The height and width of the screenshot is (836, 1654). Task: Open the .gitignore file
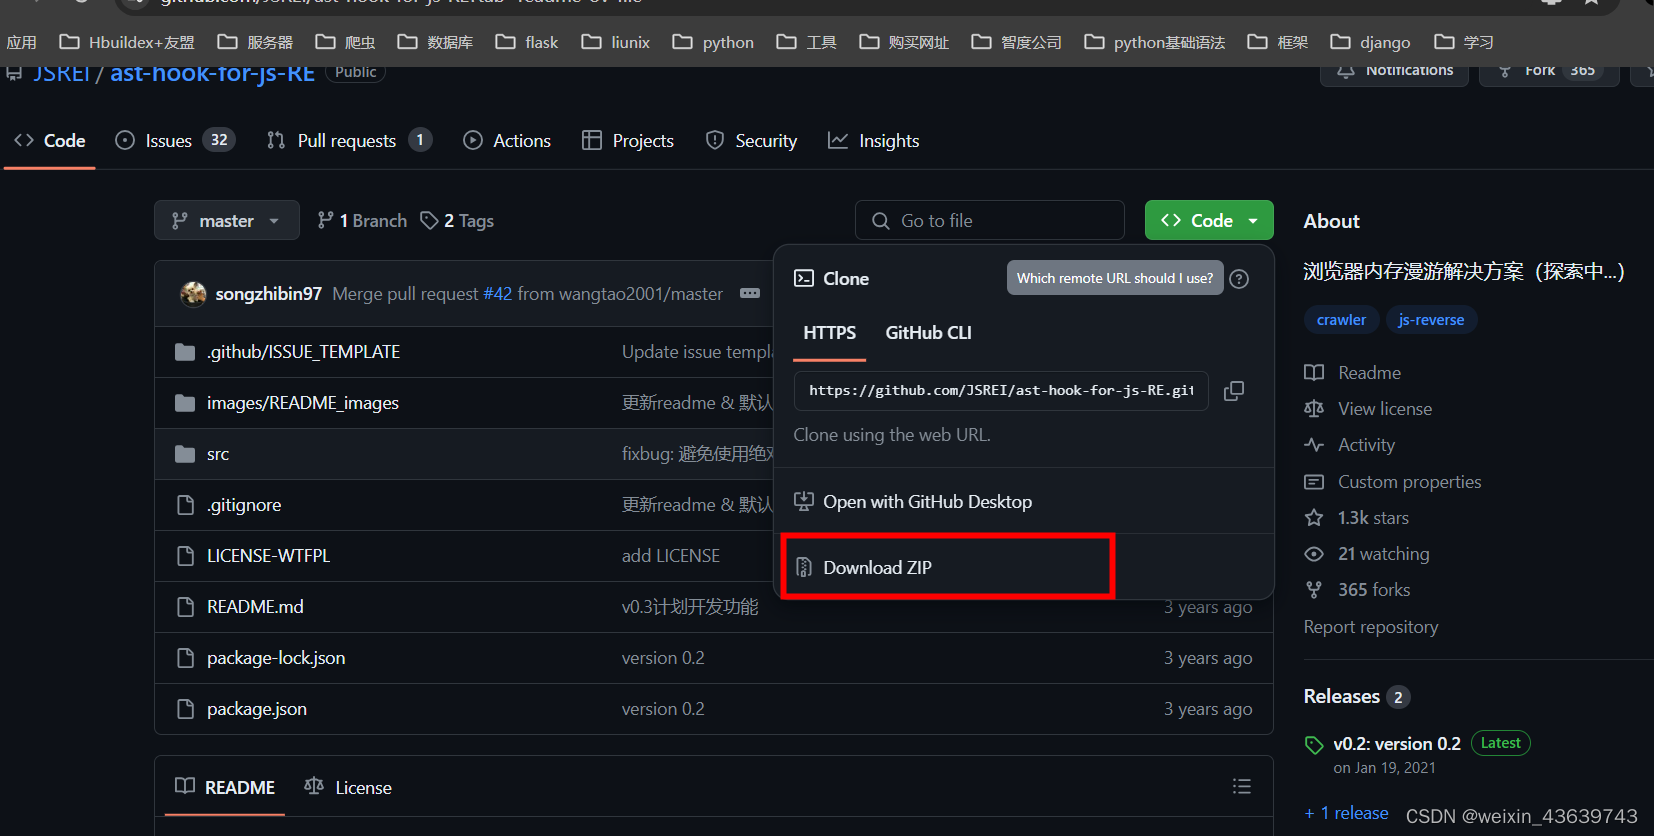point(244,505)
